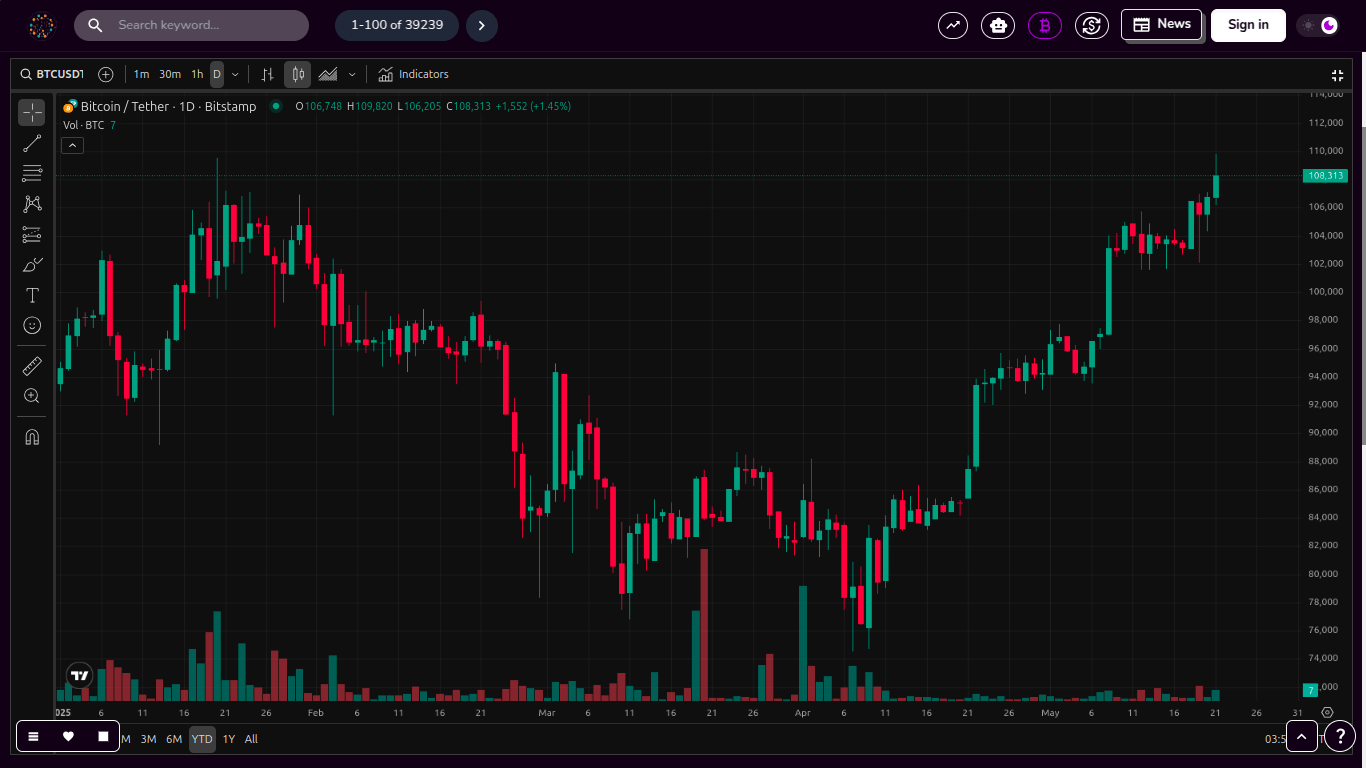Open the News button
The width and height of the screenshot is (1366, 768).
(x=1161, y=25)
